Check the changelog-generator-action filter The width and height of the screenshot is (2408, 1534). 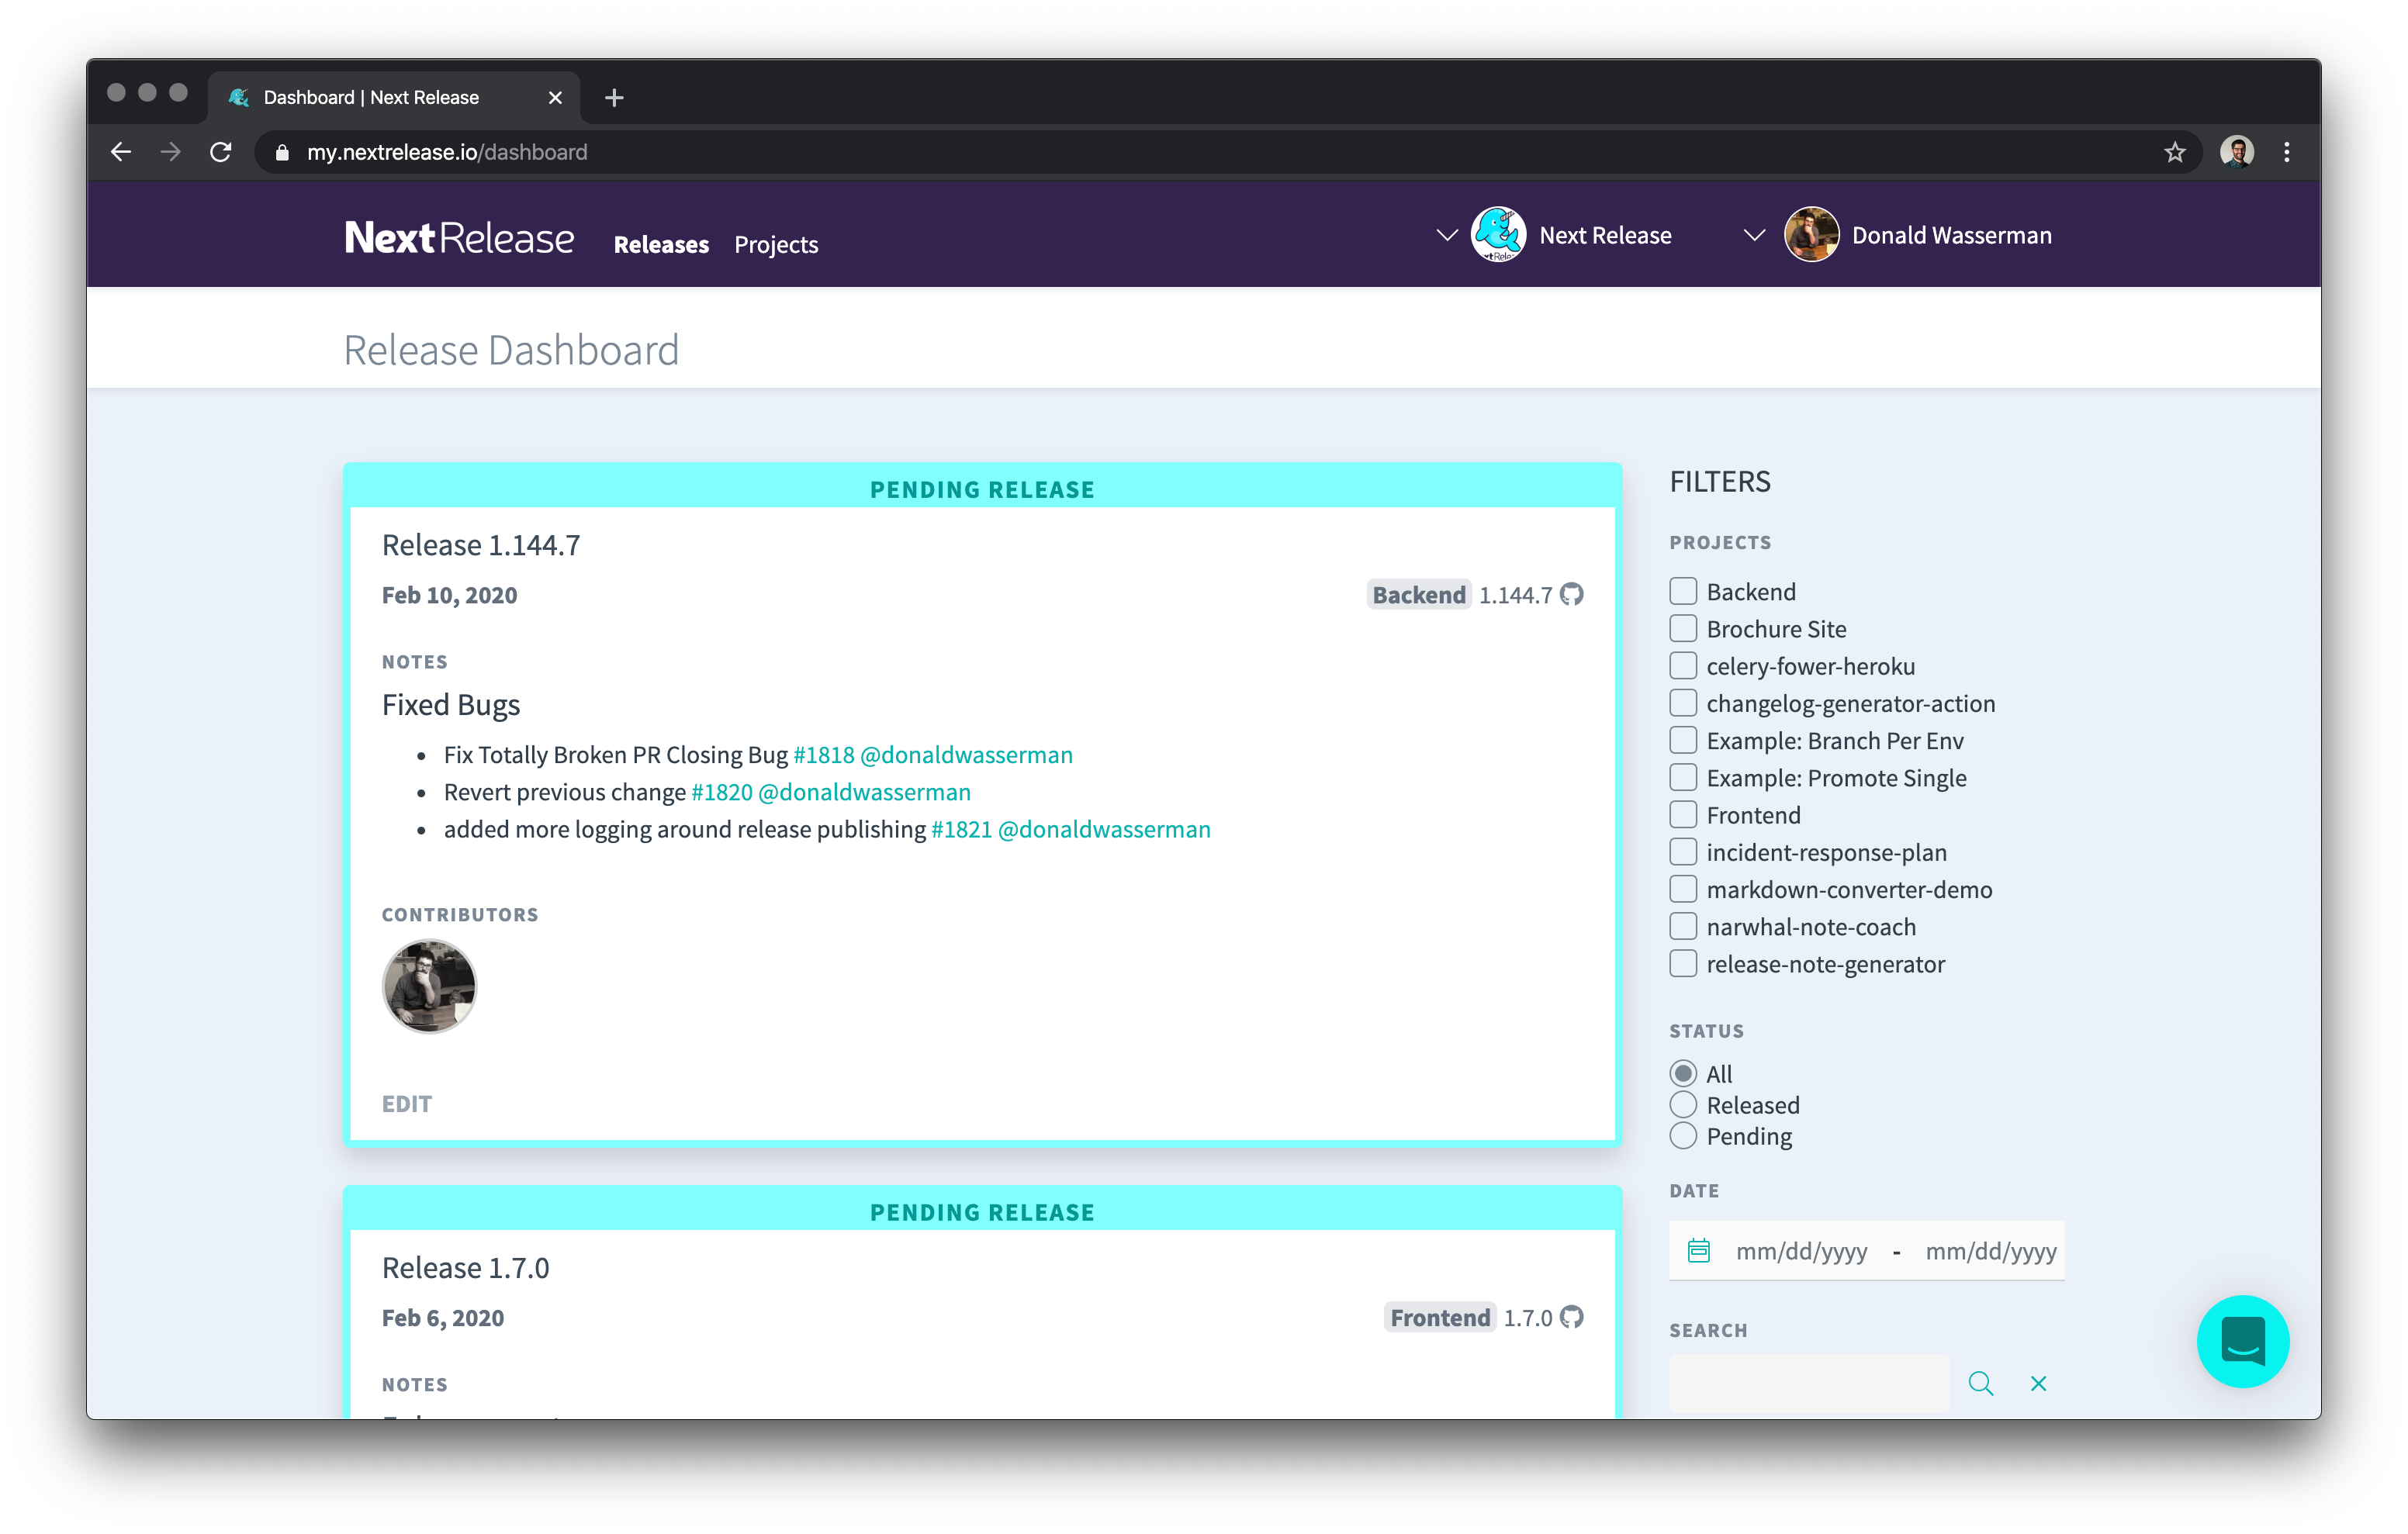click(x=1683, y=703)
